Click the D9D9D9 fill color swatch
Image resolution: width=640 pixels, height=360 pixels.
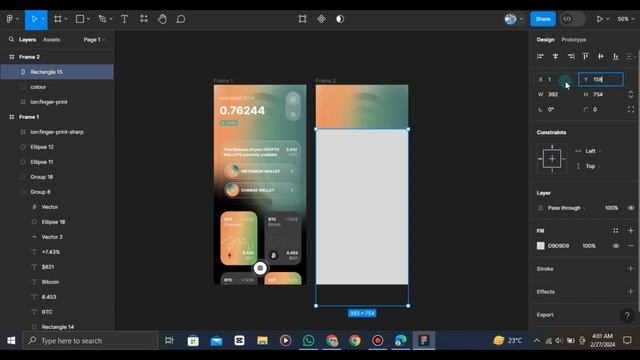[x=540, y=246]
